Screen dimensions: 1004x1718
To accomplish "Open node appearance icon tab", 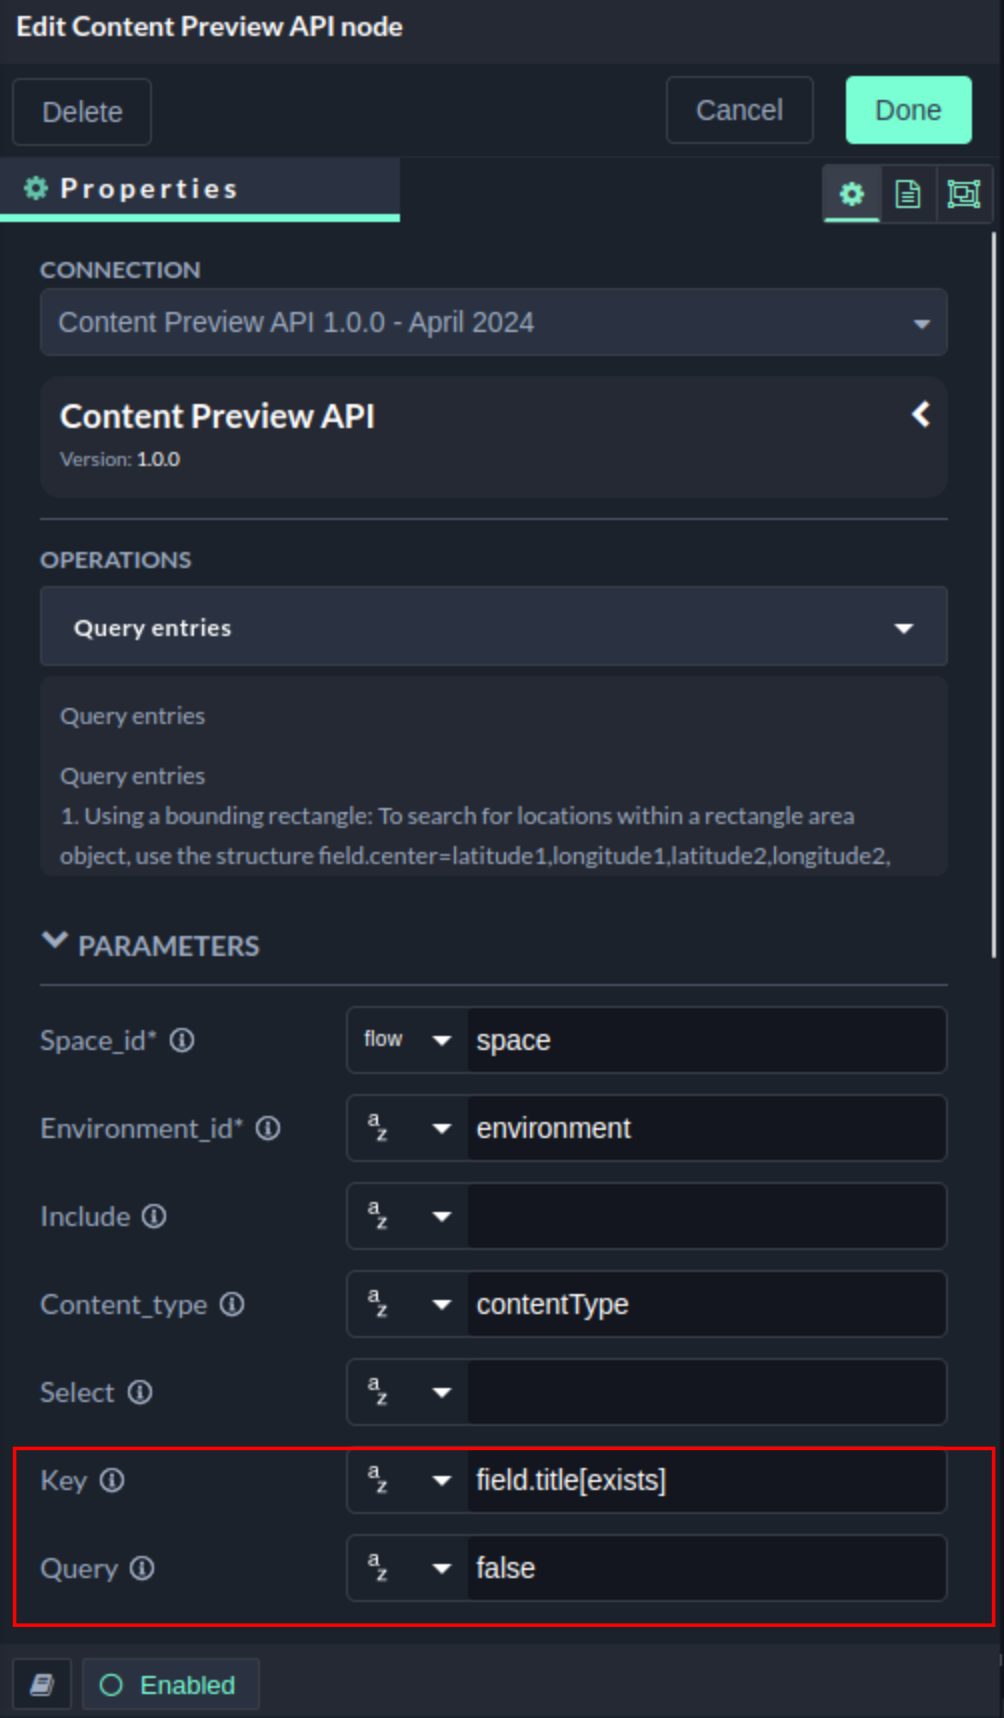I will (963, 194).
